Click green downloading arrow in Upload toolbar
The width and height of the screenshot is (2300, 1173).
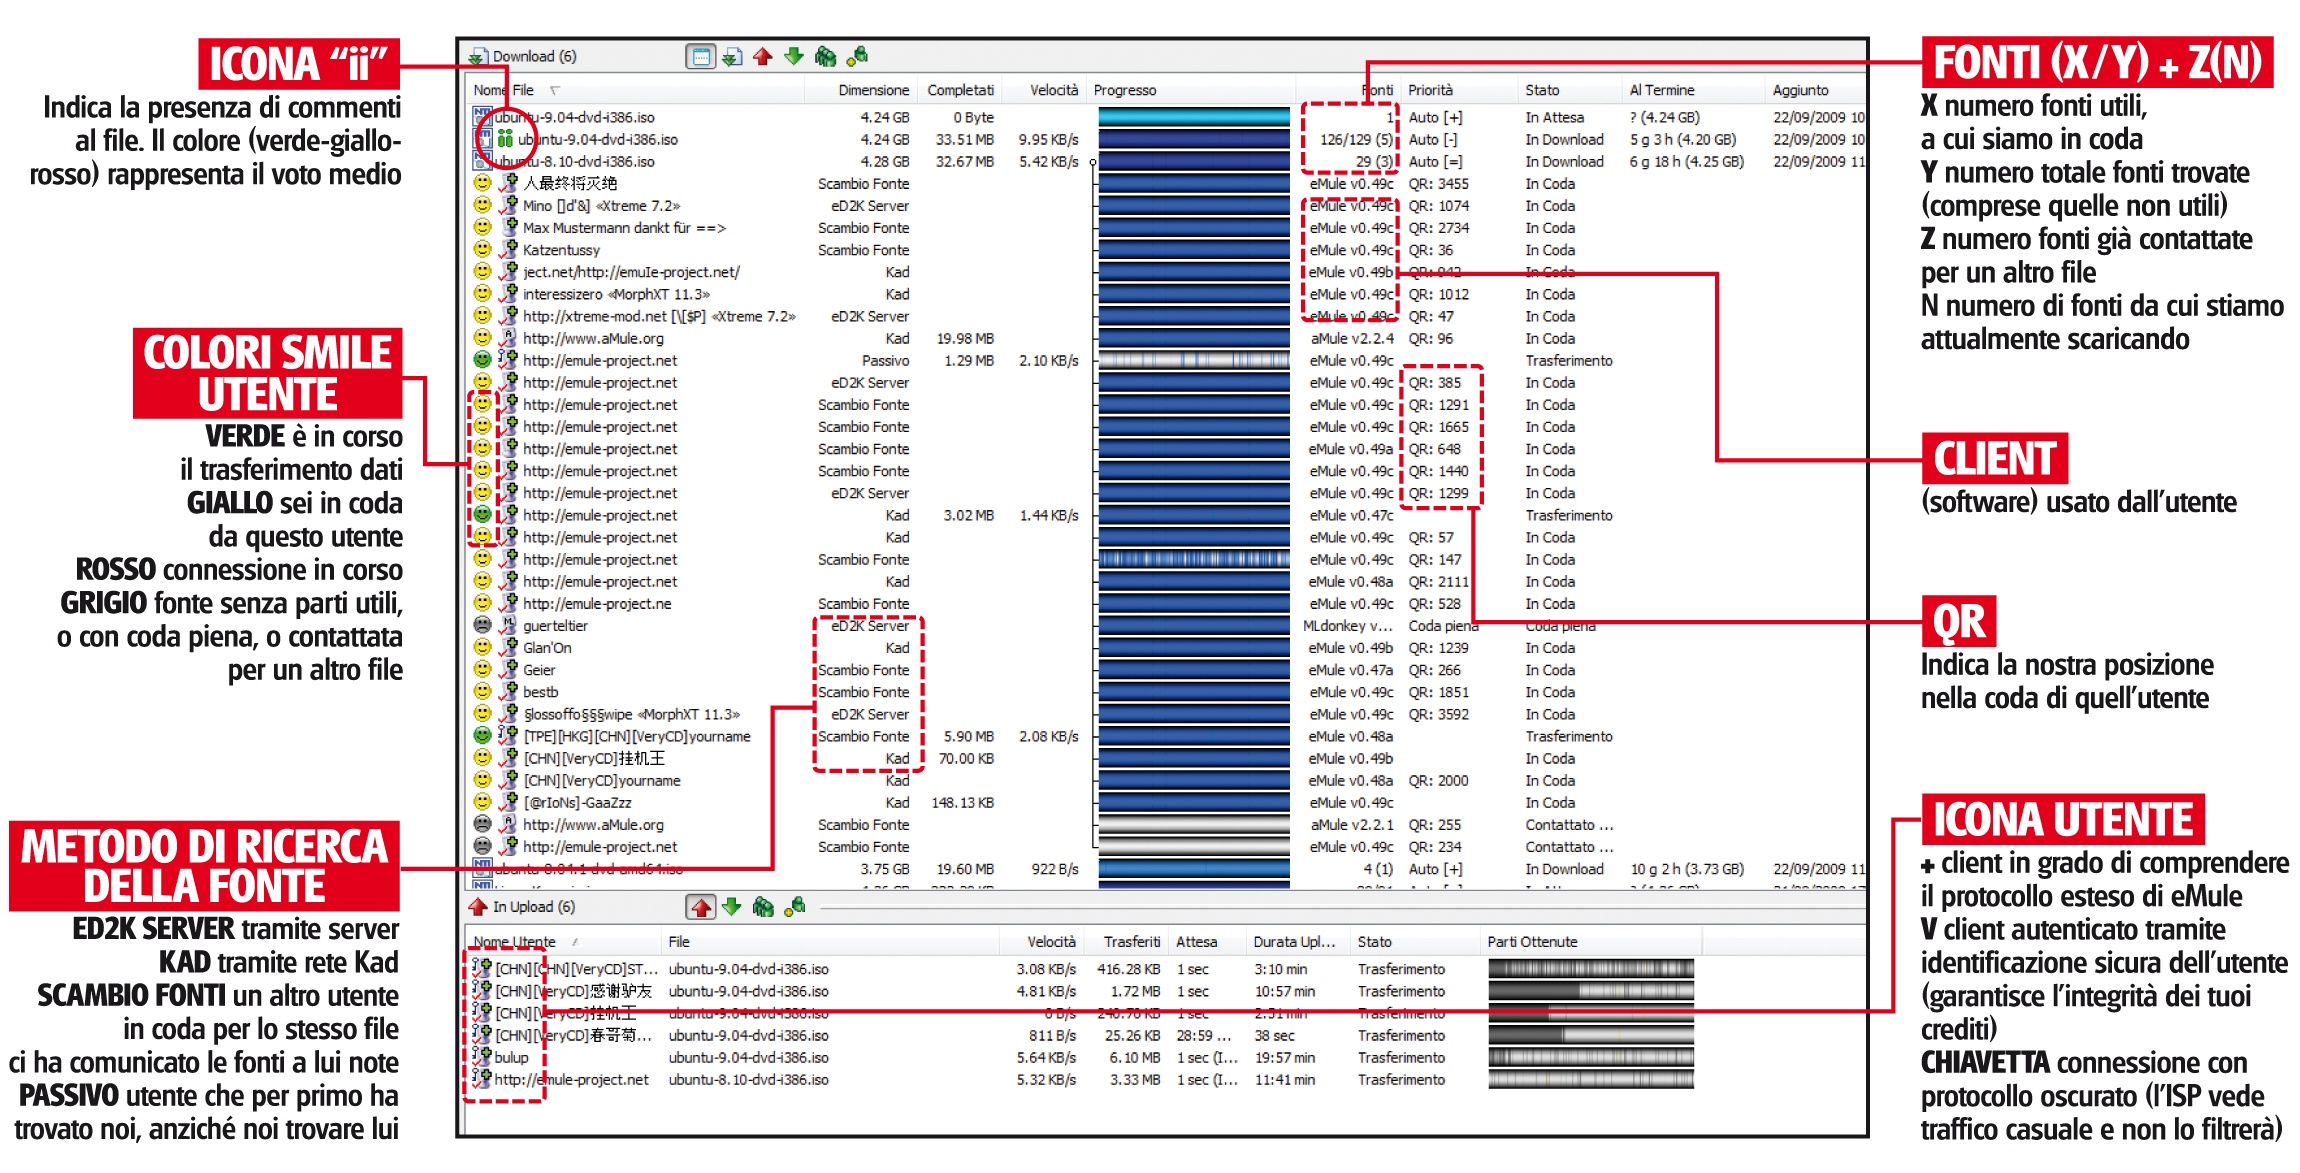[x=732, y=907]
